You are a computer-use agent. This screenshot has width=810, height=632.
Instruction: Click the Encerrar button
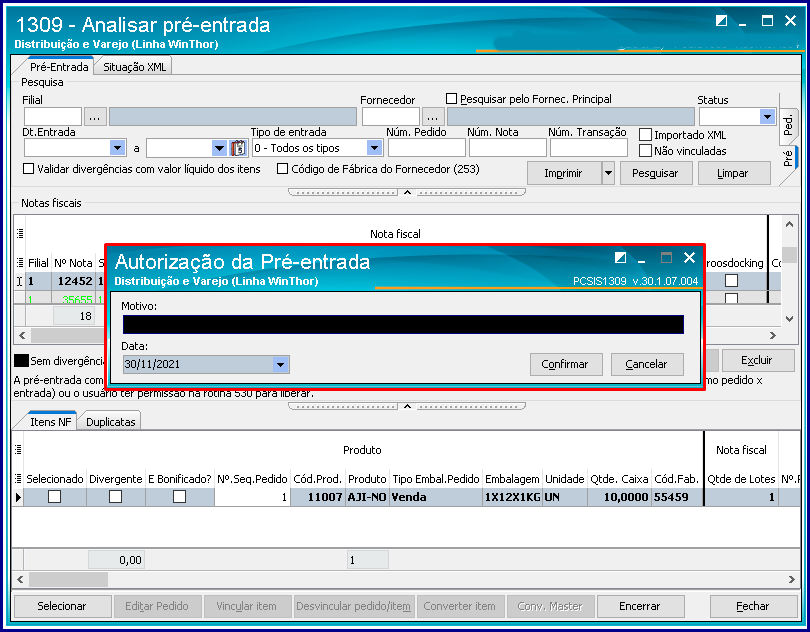(640, 606)
